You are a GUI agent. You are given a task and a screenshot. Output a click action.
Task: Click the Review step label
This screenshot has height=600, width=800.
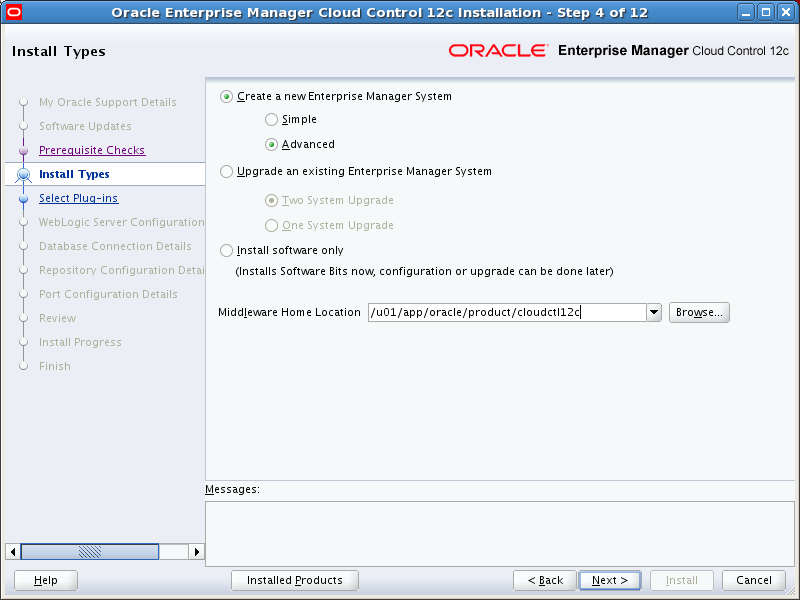click(58, 318)
